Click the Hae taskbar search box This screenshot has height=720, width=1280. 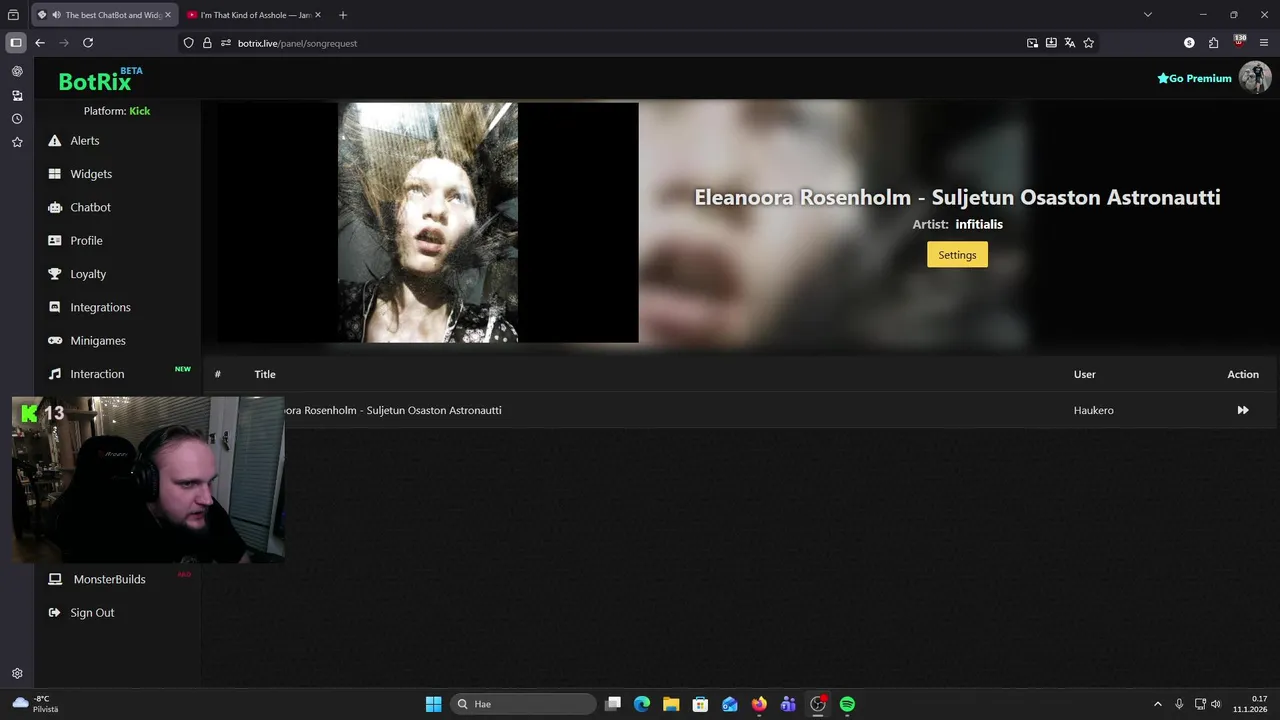tap(523, 704)
